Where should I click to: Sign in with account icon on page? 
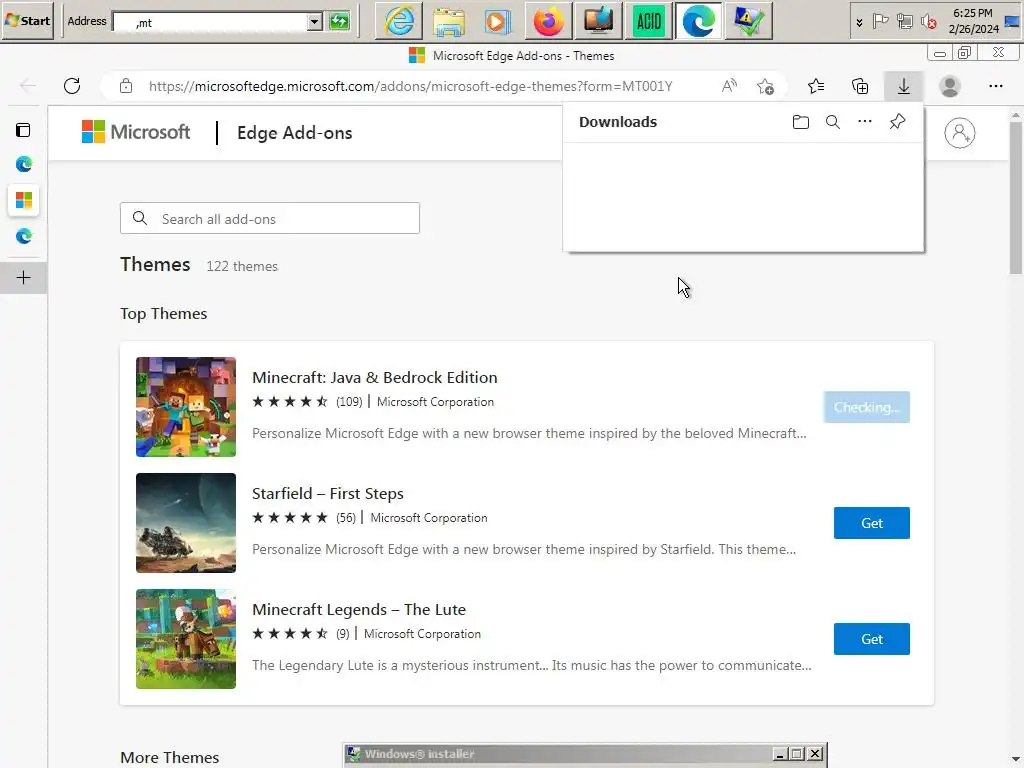(959, 133)
